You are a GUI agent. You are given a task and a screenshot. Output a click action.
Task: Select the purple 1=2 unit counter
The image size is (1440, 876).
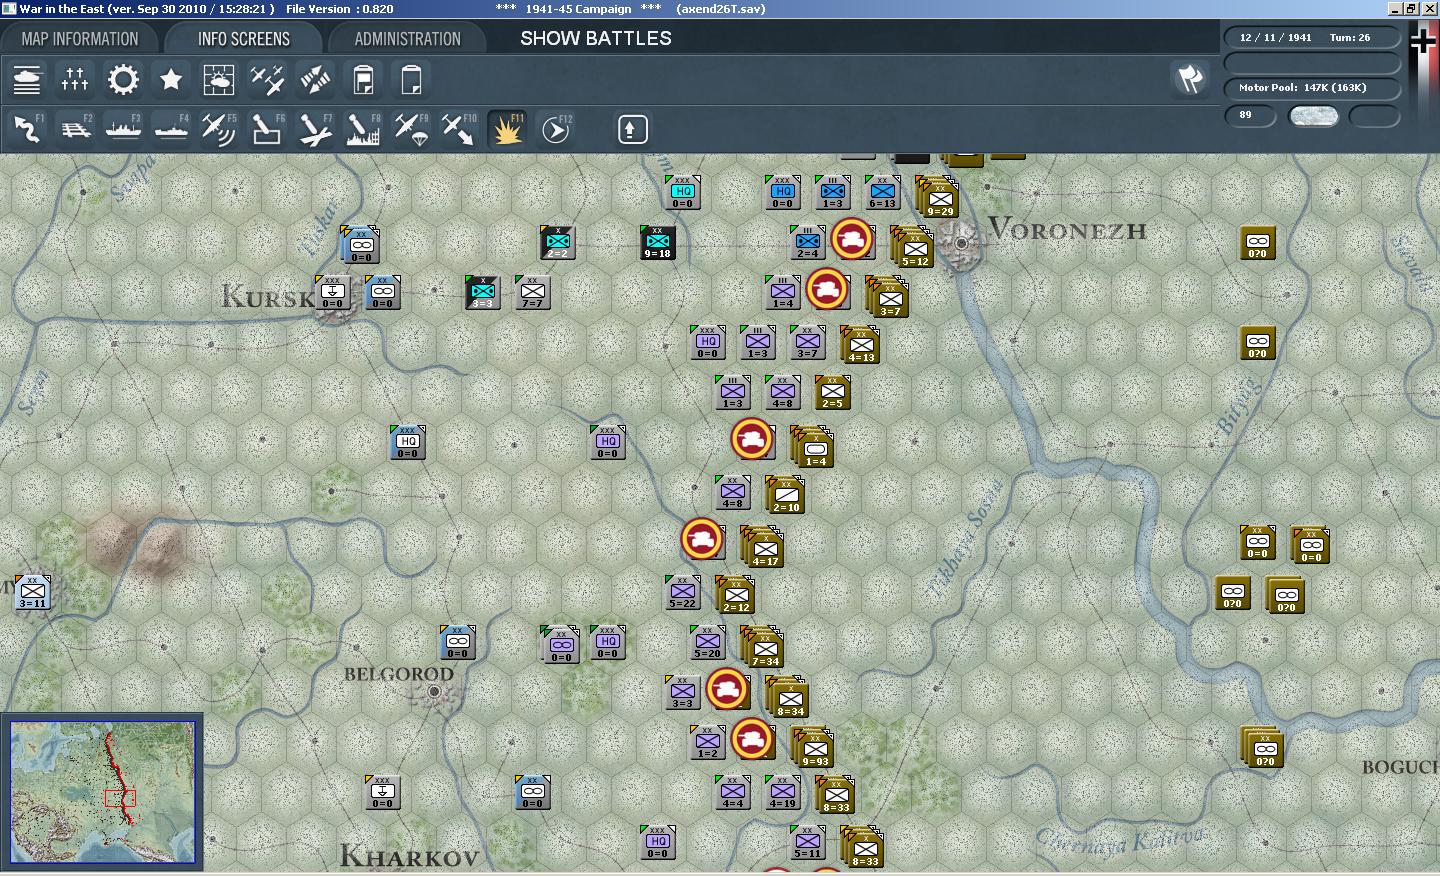coord(707,743)
